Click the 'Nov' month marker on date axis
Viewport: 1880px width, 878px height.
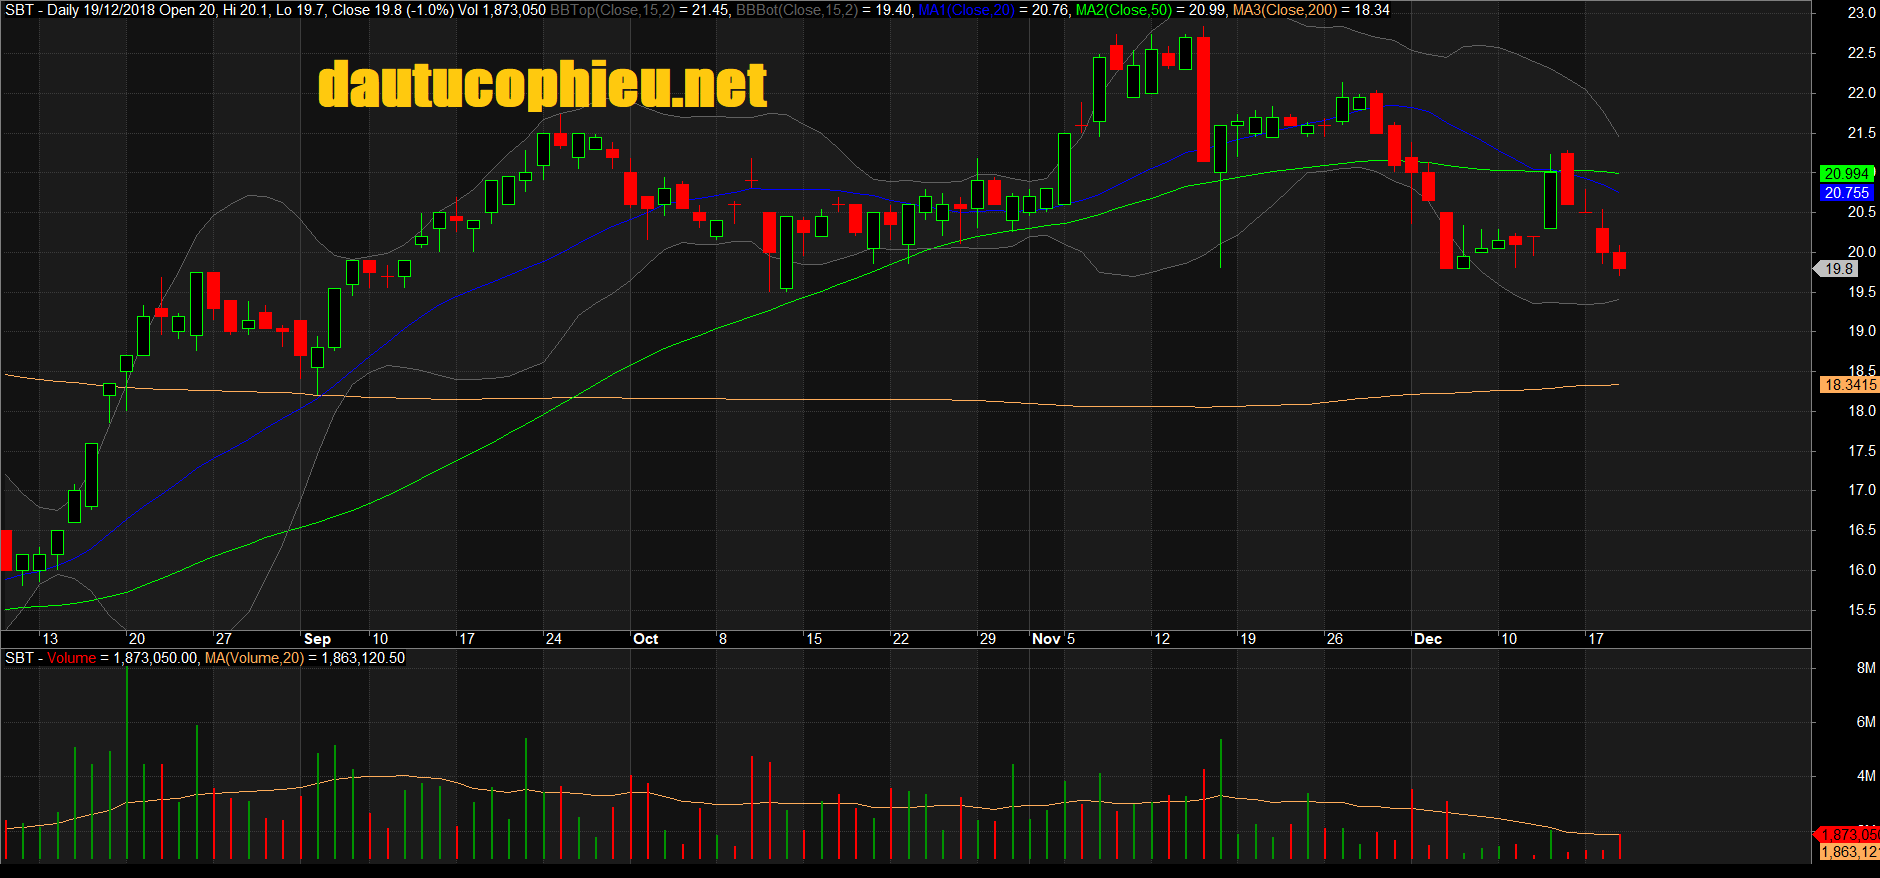1046,639
